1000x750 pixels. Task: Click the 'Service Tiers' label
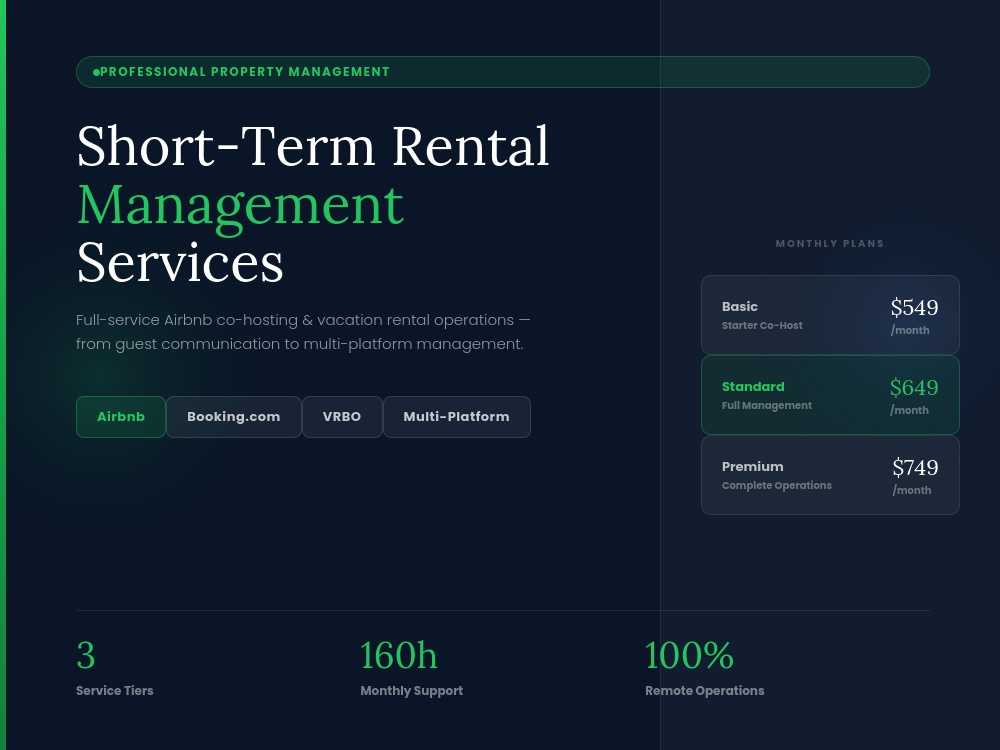pyautogui.click(x=114, y=691)
